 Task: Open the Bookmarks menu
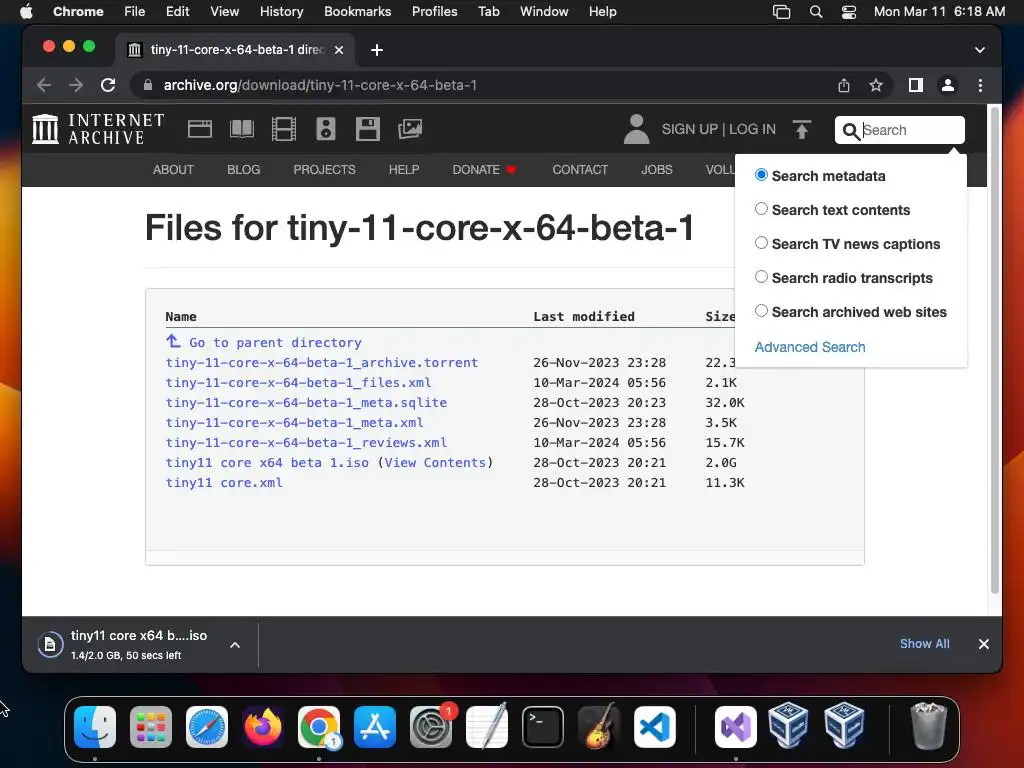[x=357, y=12]
